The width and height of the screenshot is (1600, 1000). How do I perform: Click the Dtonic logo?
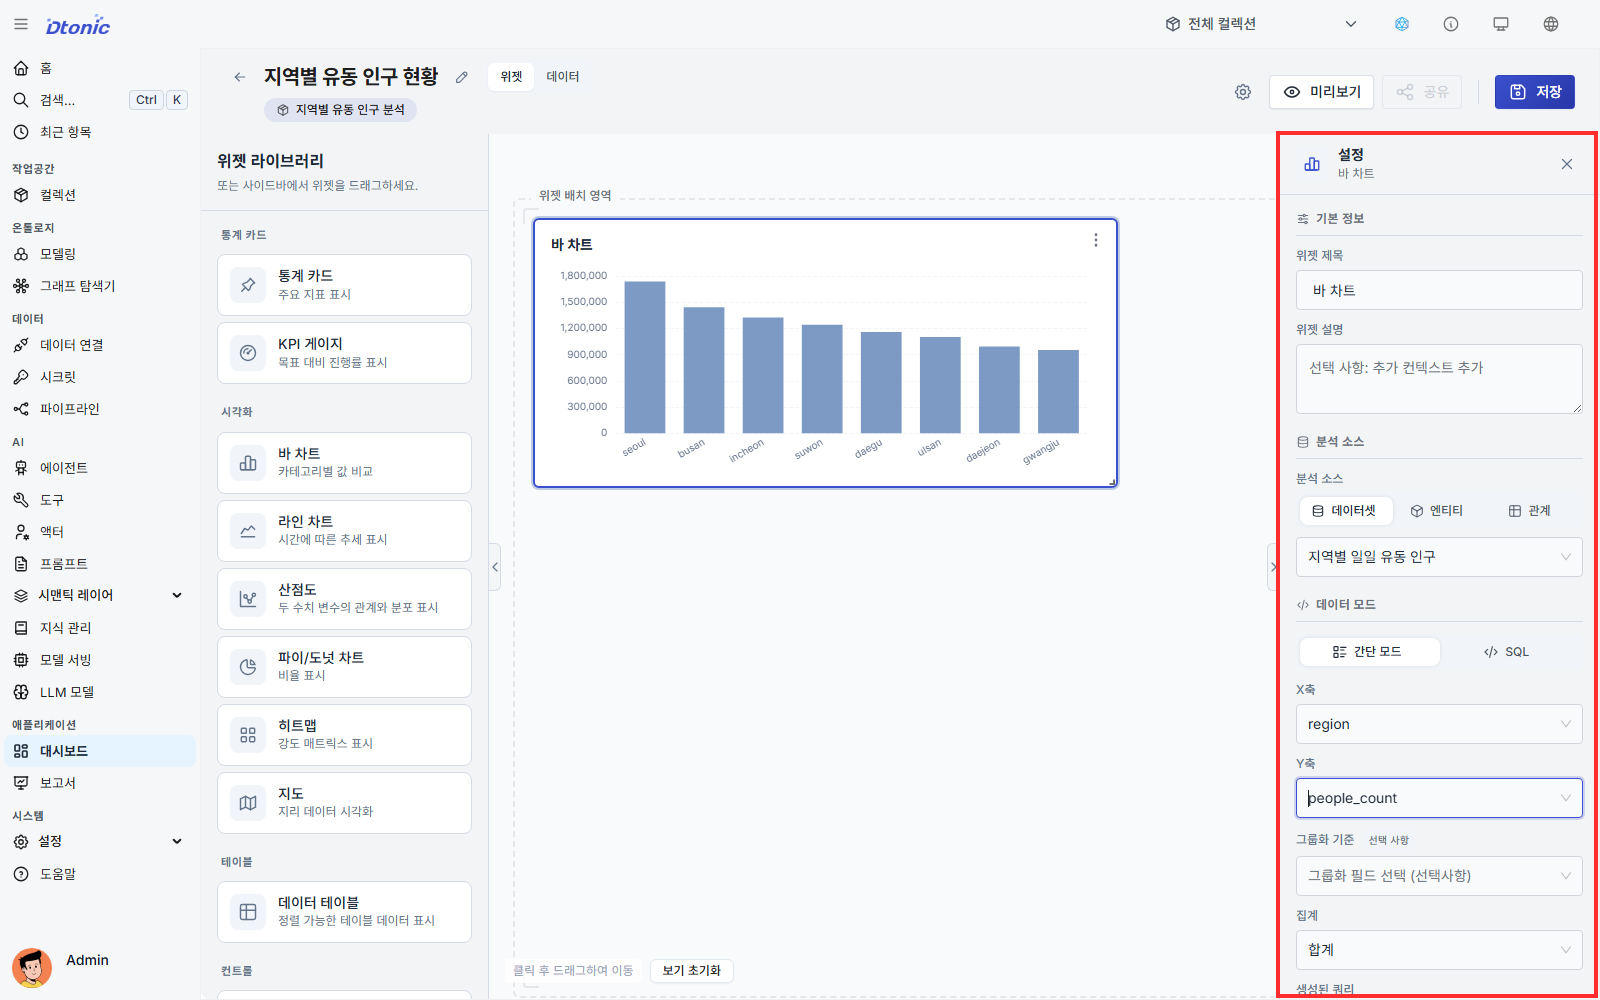pyautogui.click(x=78, y=26)
